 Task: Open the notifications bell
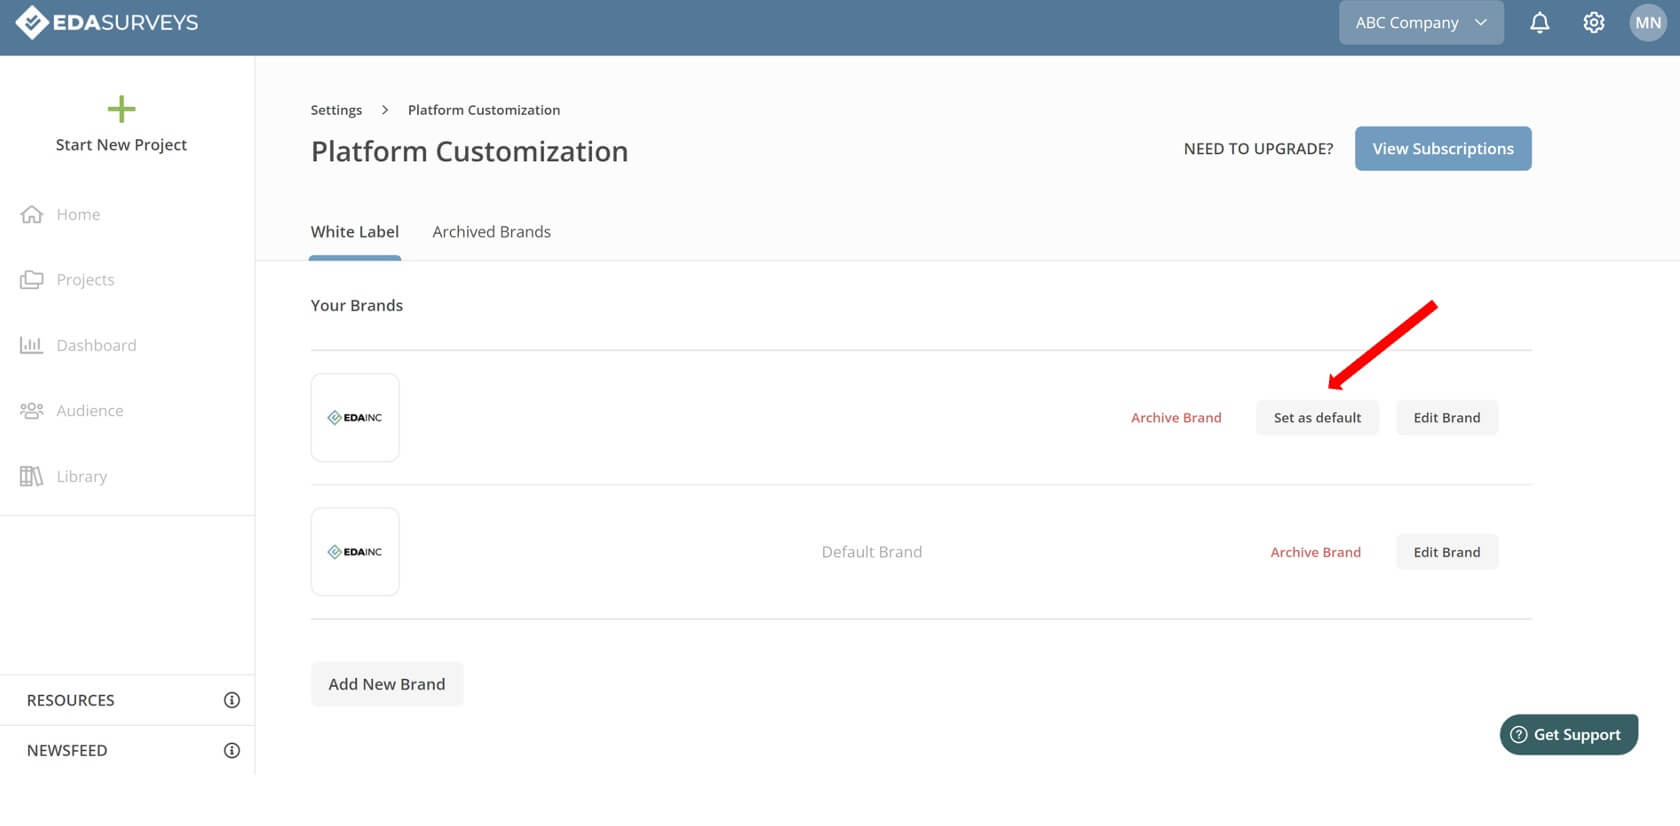(1540, 22)
